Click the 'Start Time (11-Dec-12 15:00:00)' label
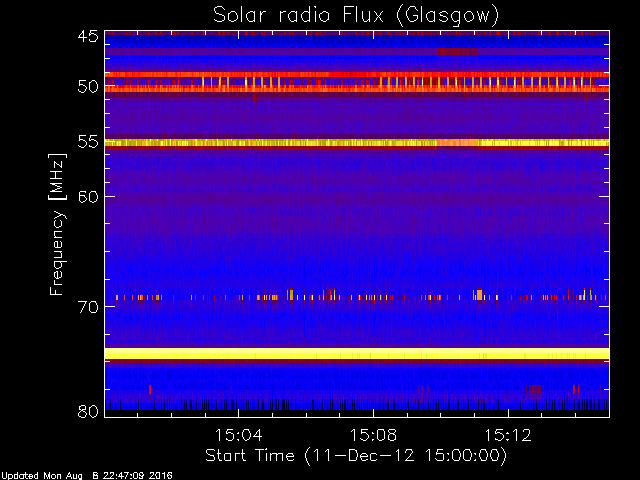This screenshot has width=640, height=480. click(356, 456)
